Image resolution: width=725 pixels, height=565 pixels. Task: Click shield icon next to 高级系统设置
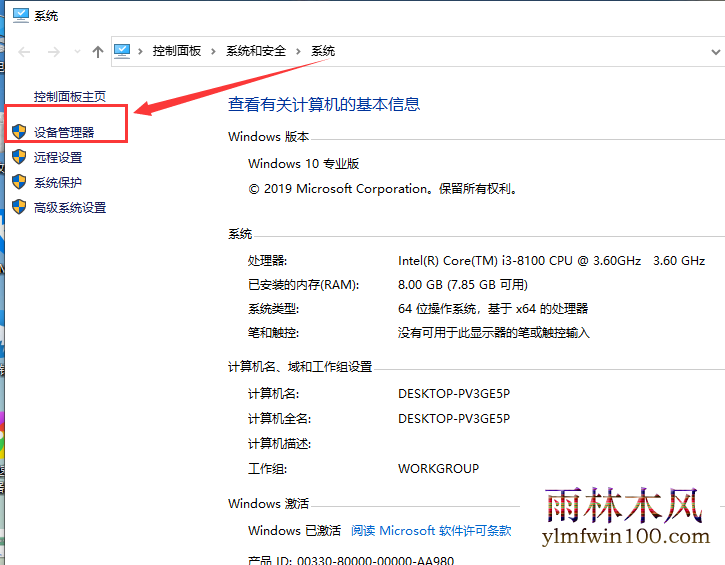pyautogui.click(x=19, y=207)
